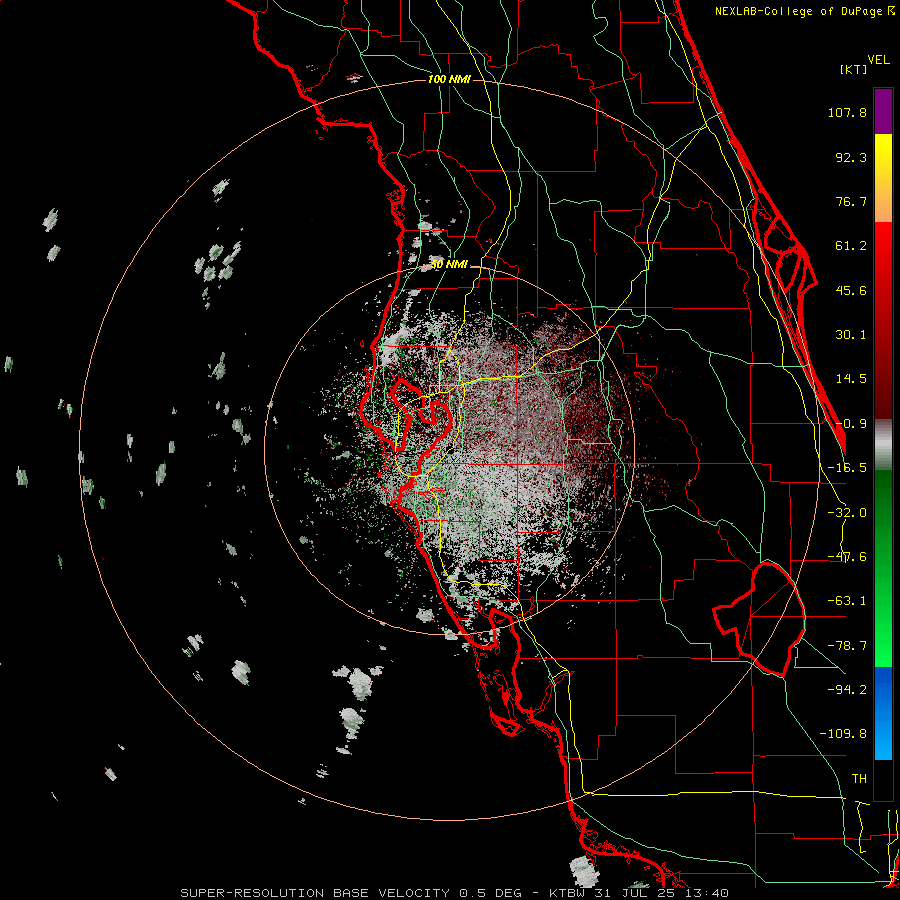Click the -16.5 velocity scale value
The height and width of the screenshot is (900, 900).
pos(847,468)
